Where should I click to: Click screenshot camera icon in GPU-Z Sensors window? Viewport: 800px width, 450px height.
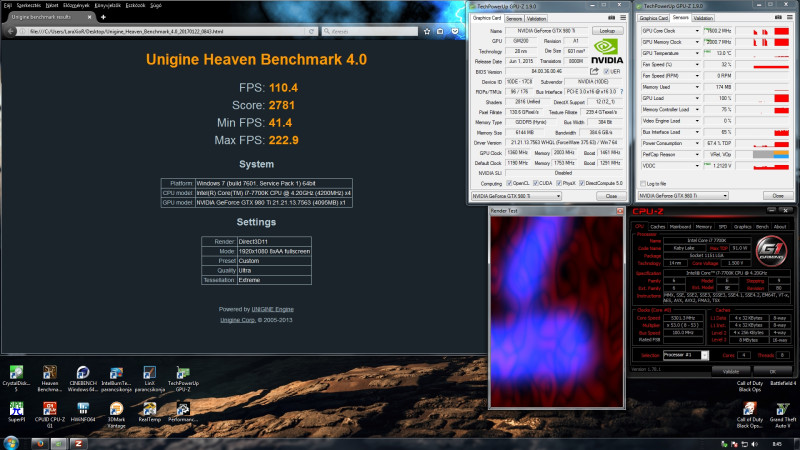click(779, 17)
